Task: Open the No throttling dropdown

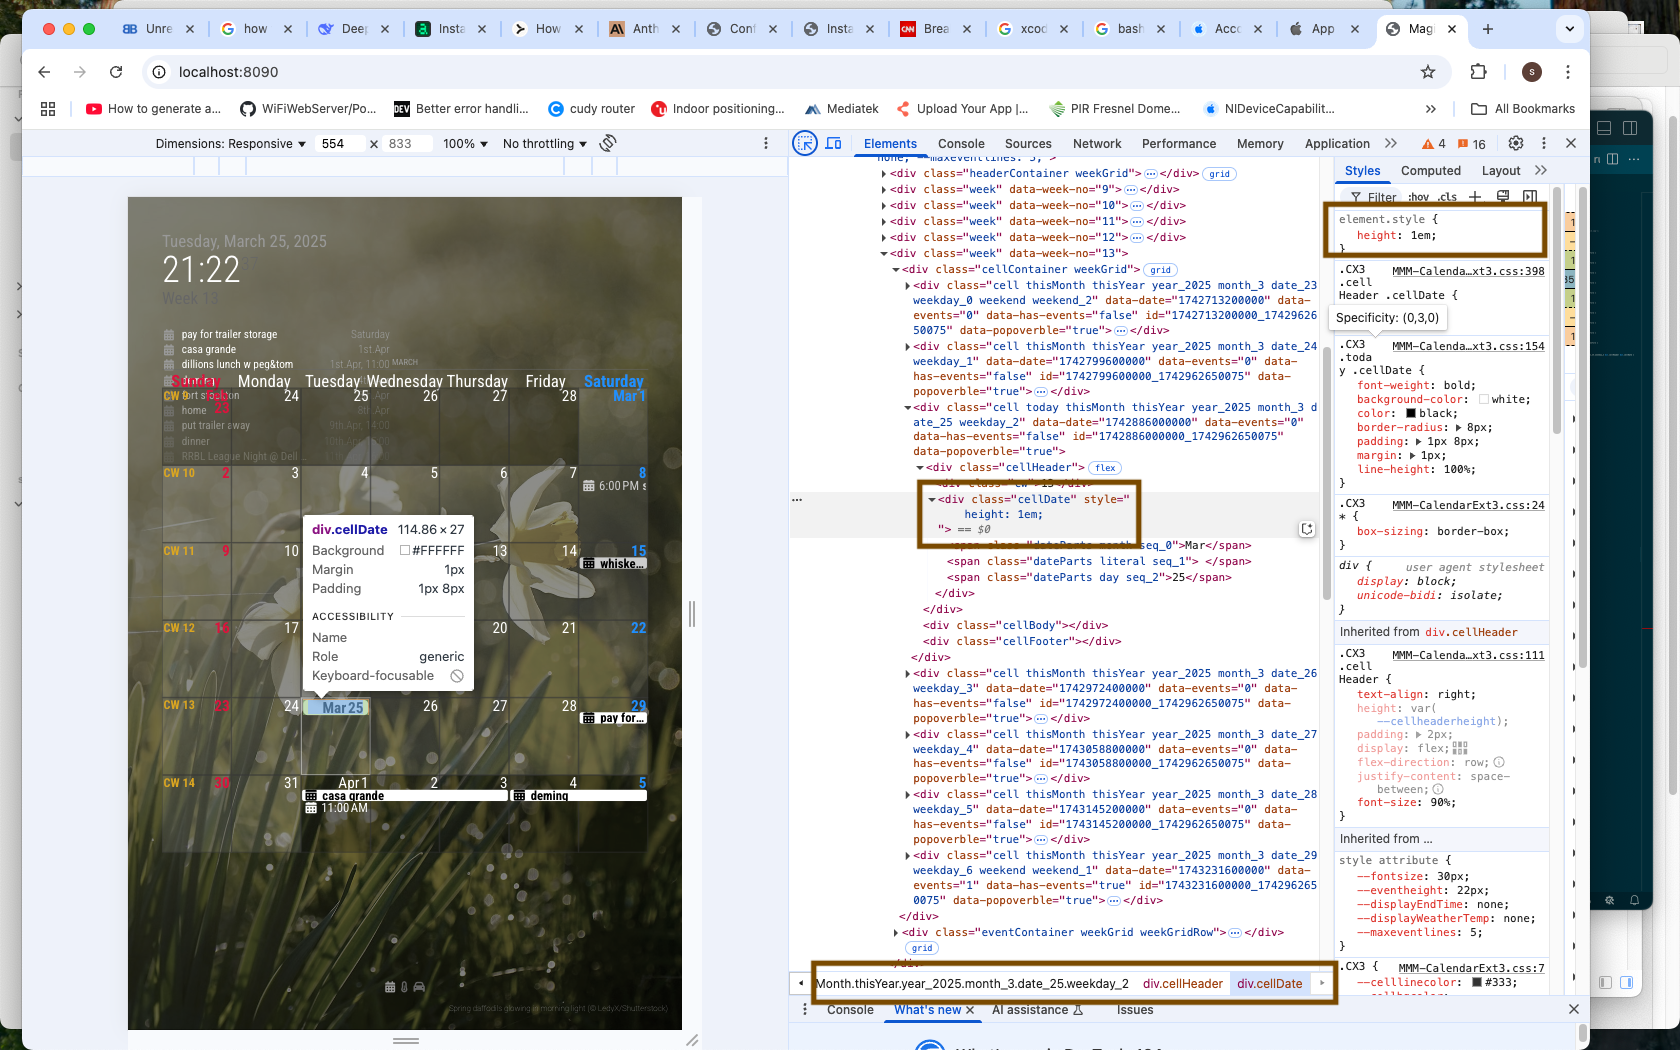Action: 545,144
